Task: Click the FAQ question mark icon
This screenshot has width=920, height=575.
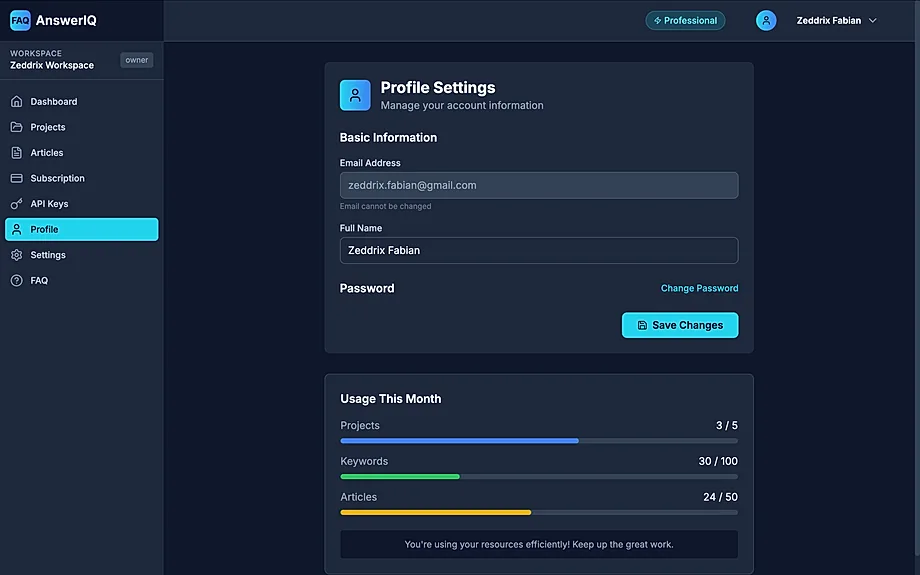Action: pyautogui.click(x=16, y=280)
